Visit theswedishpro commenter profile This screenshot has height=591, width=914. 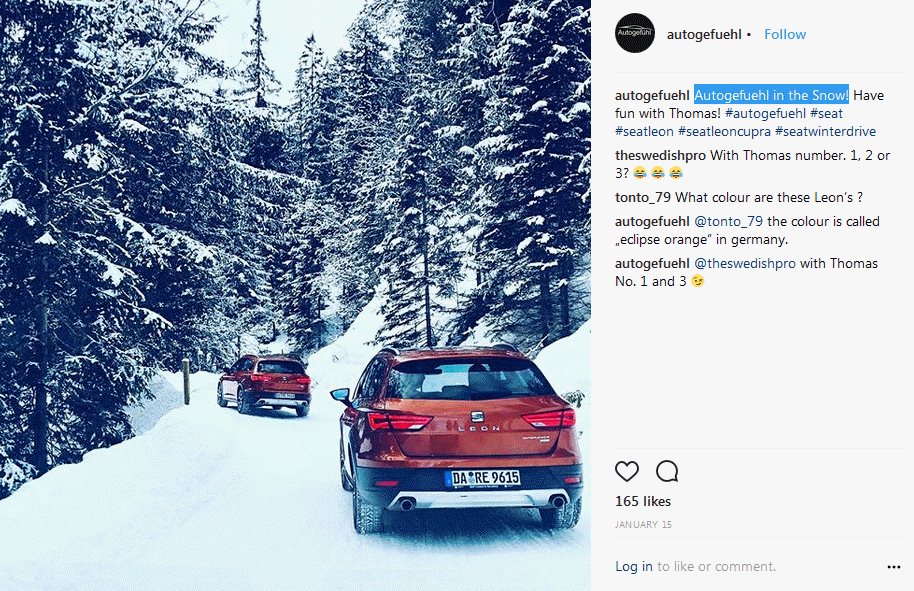(660, 156)
